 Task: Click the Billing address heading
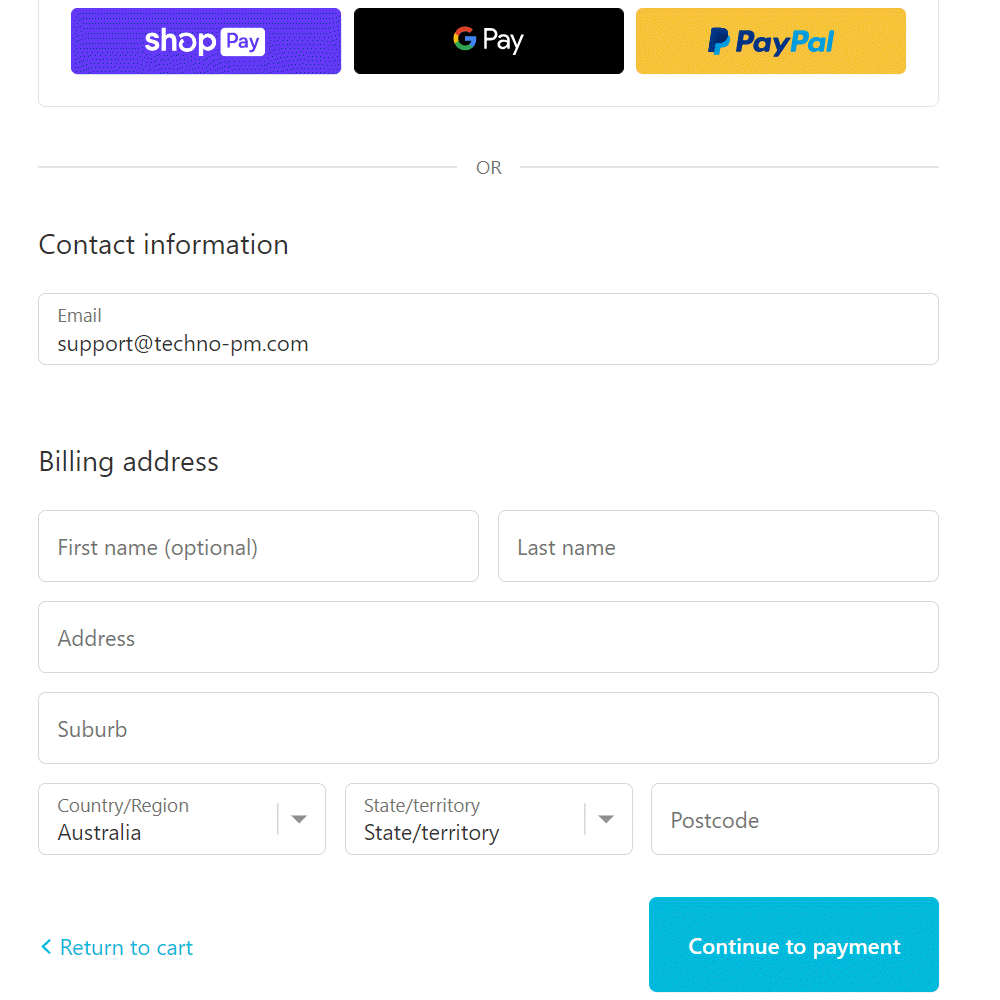(128, 461)
